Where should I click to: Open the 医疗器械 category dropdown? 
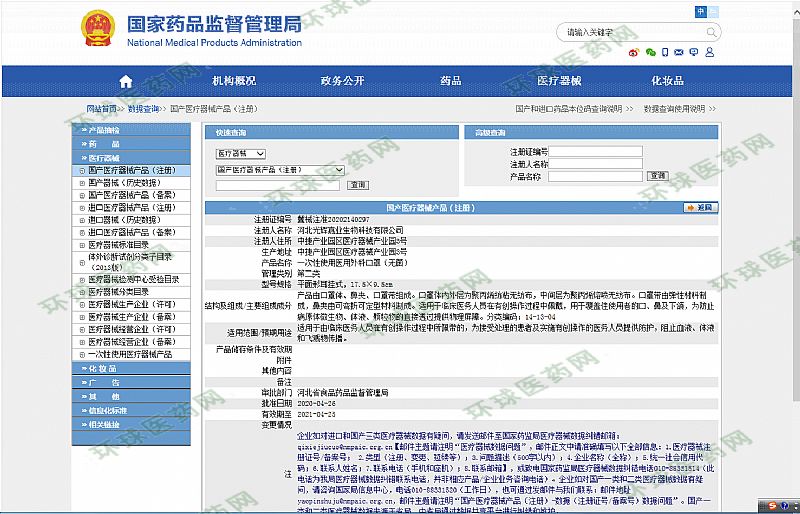240,154
